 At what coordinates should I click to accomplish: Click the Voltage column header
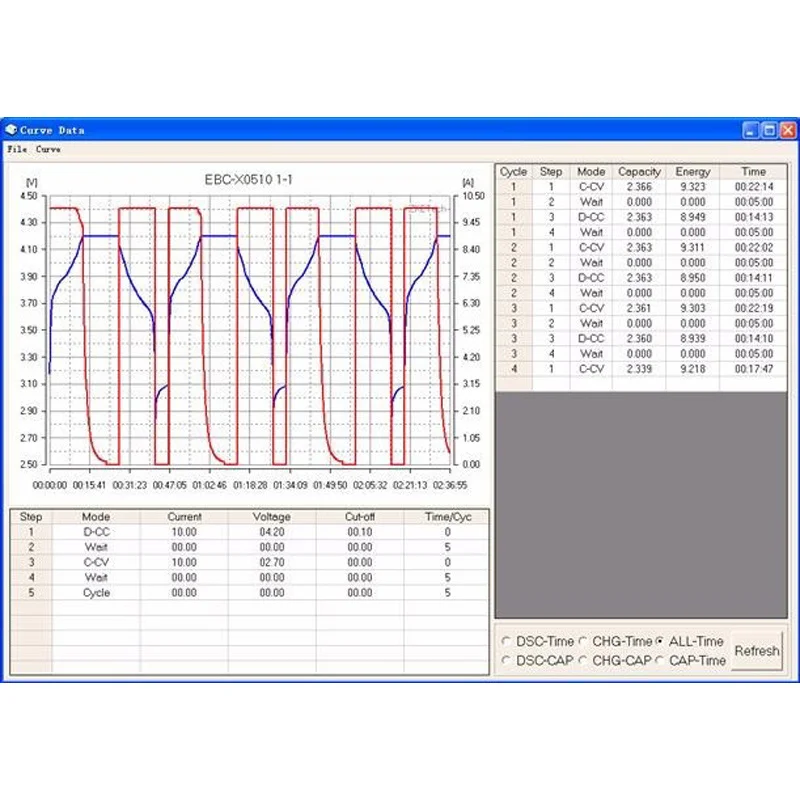tap(271, 517)
